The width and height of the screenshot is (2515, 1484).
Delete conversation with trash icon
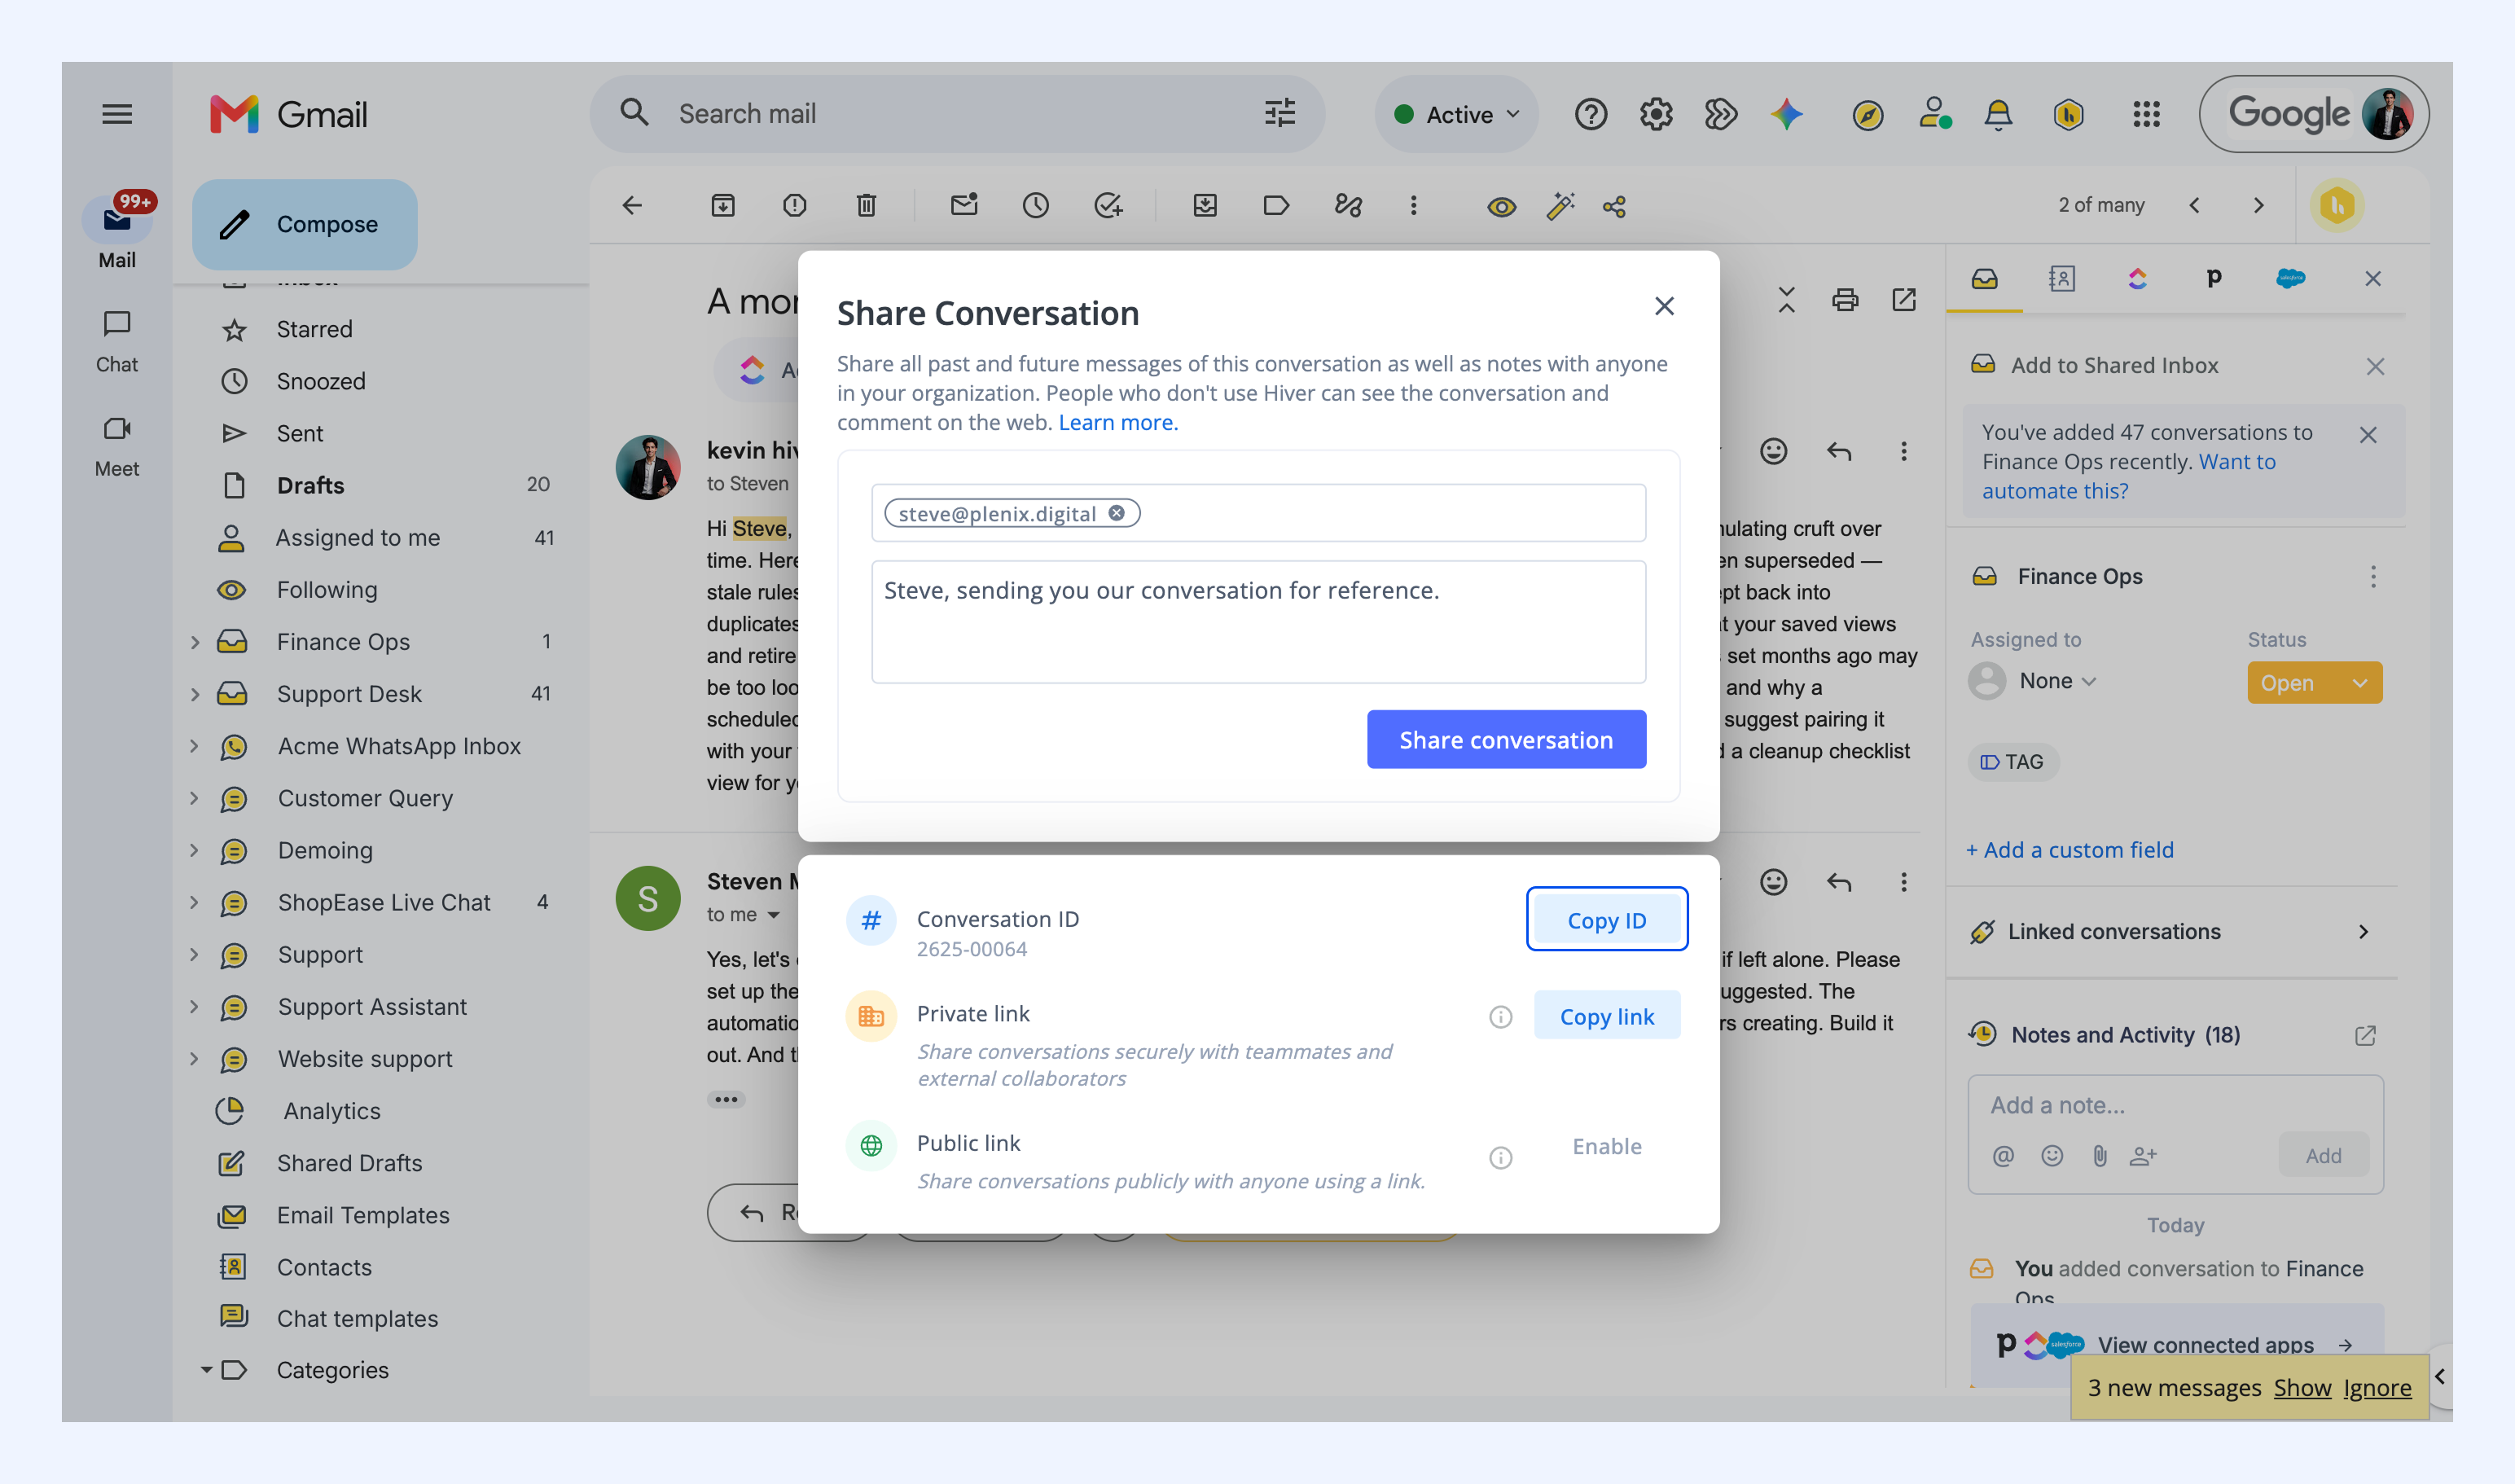(866, 206)
